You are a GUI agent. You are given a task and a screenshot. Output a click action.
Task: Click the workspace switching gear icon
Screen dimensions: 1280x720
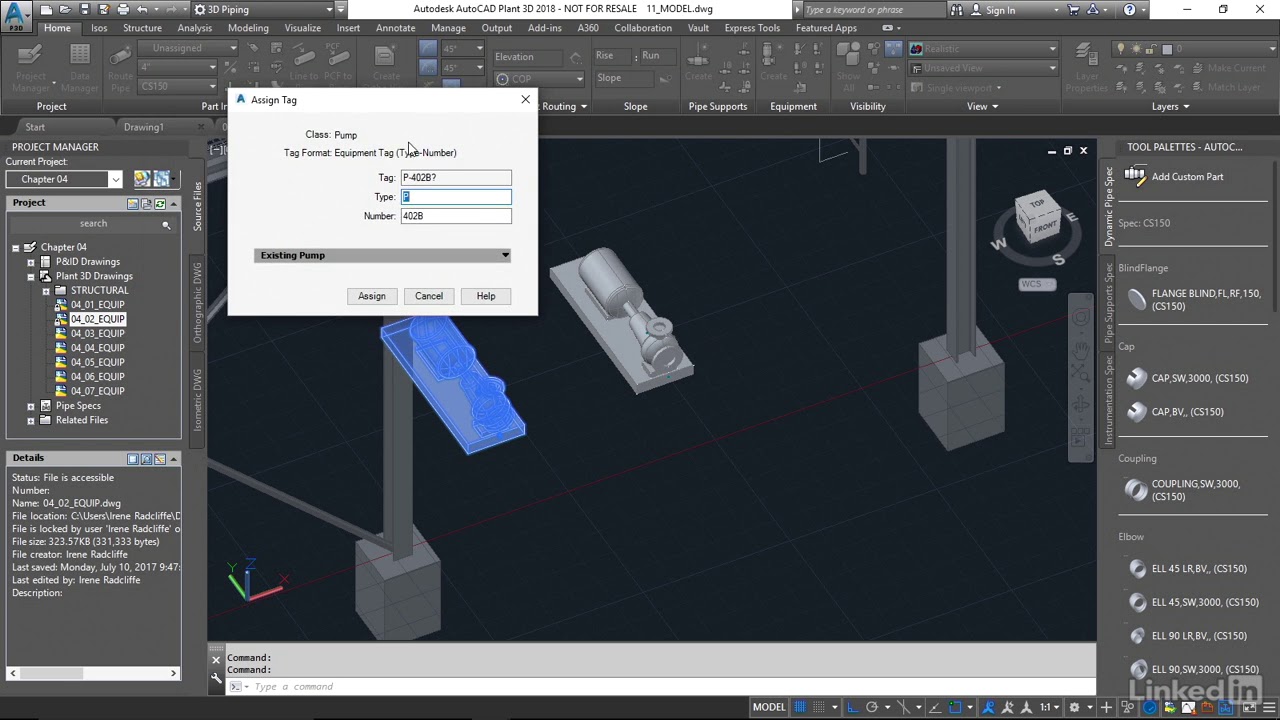[1073, 707]
